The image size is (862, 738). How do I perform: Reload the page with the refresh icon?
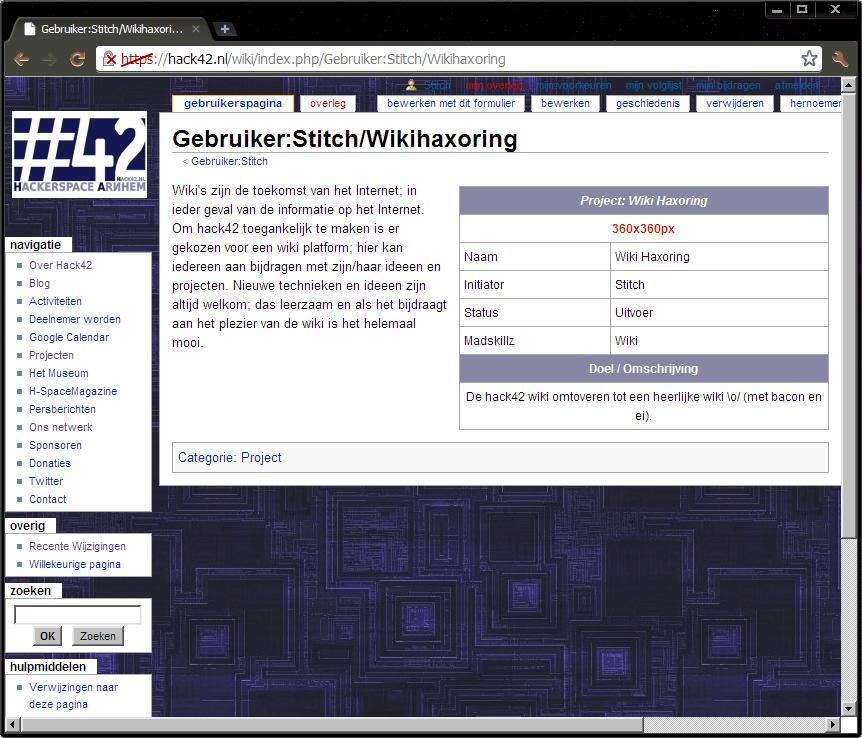(x=77, y=59)
